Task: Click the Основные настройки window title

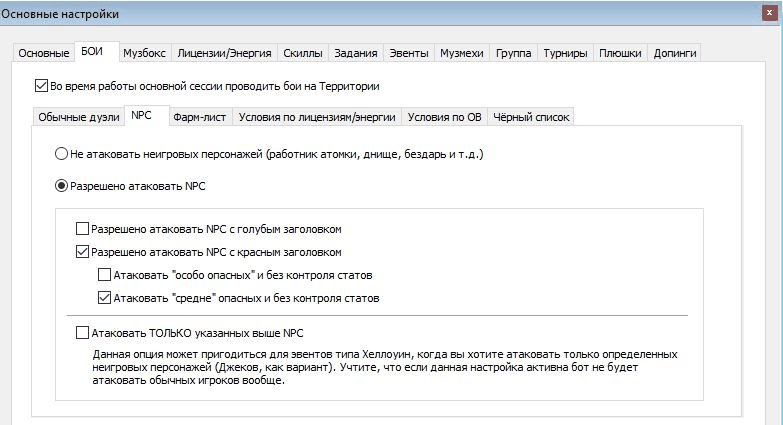Action: (x=60, y=14)
